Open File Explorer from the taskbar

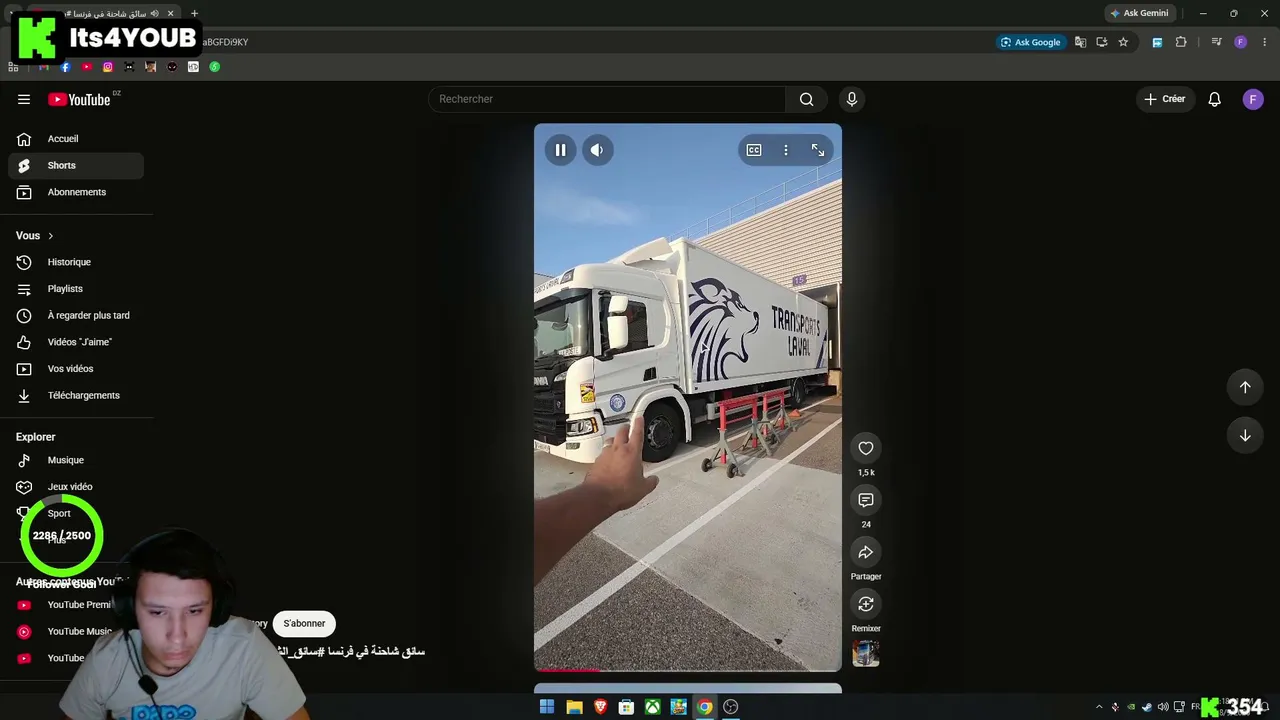click(574, 707)
